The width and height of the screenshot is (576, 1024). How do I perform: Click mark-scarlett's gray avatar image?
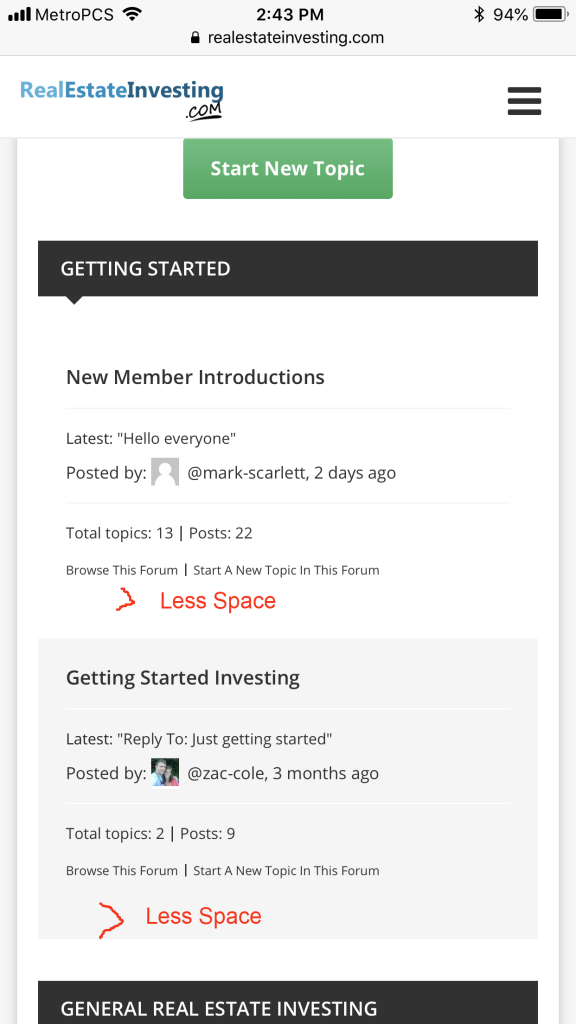(x=165, y=472)
